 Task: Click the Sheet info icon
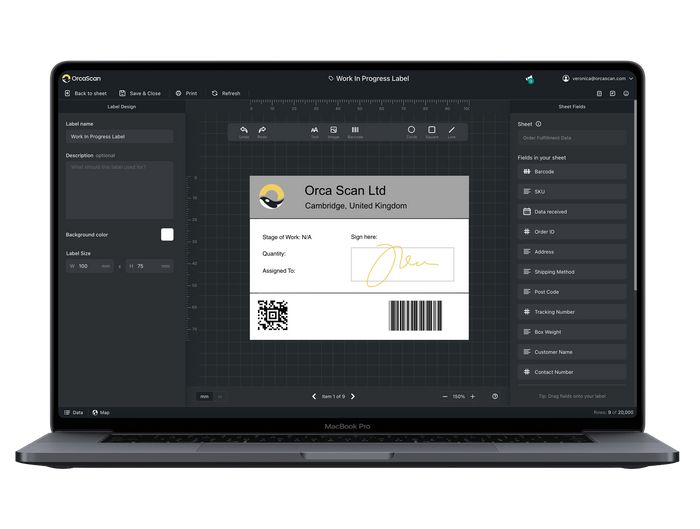point(538,124)
